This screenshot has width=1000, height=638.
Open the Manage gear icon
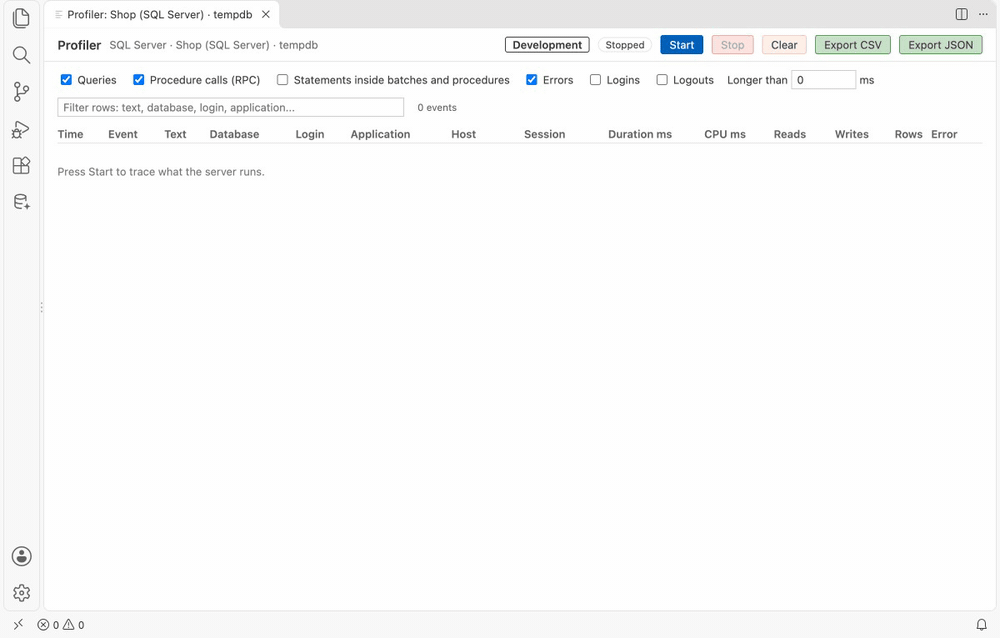pos(21,593)
